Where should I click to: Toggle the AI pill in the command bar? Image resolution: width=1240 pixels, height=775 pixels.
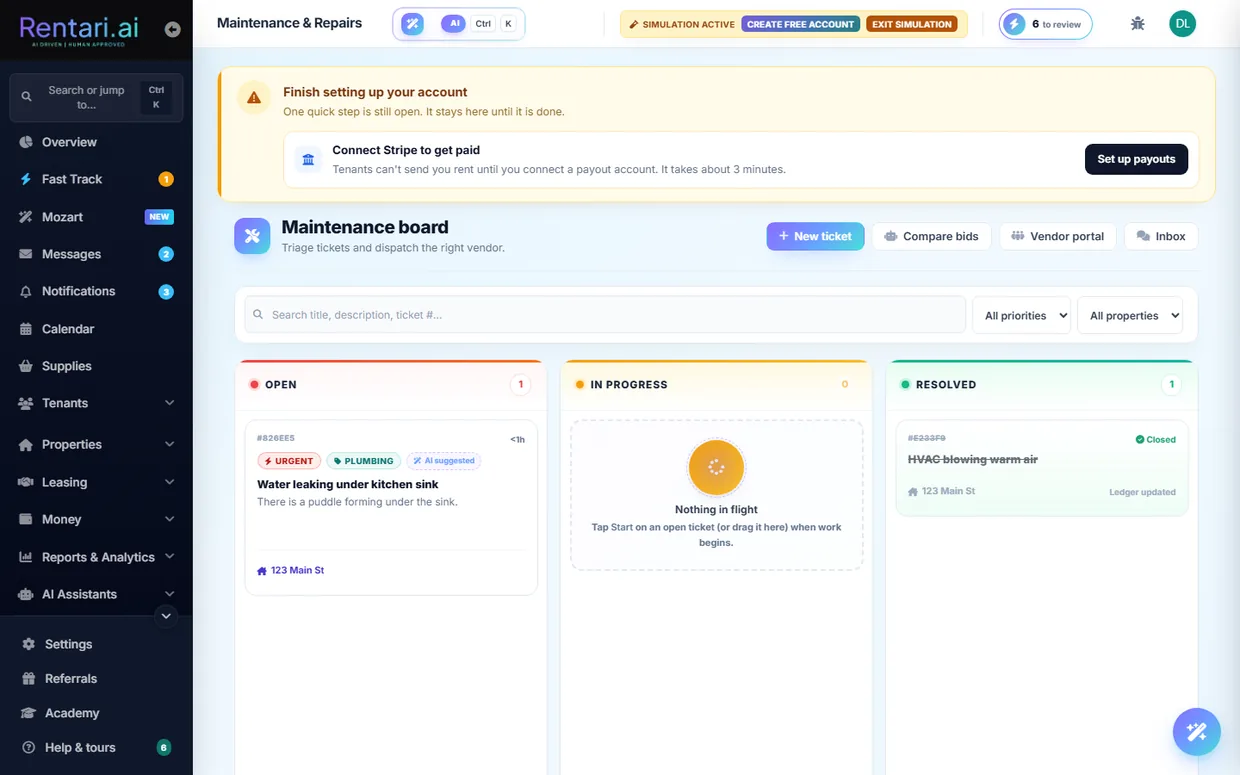click(454, 23)
